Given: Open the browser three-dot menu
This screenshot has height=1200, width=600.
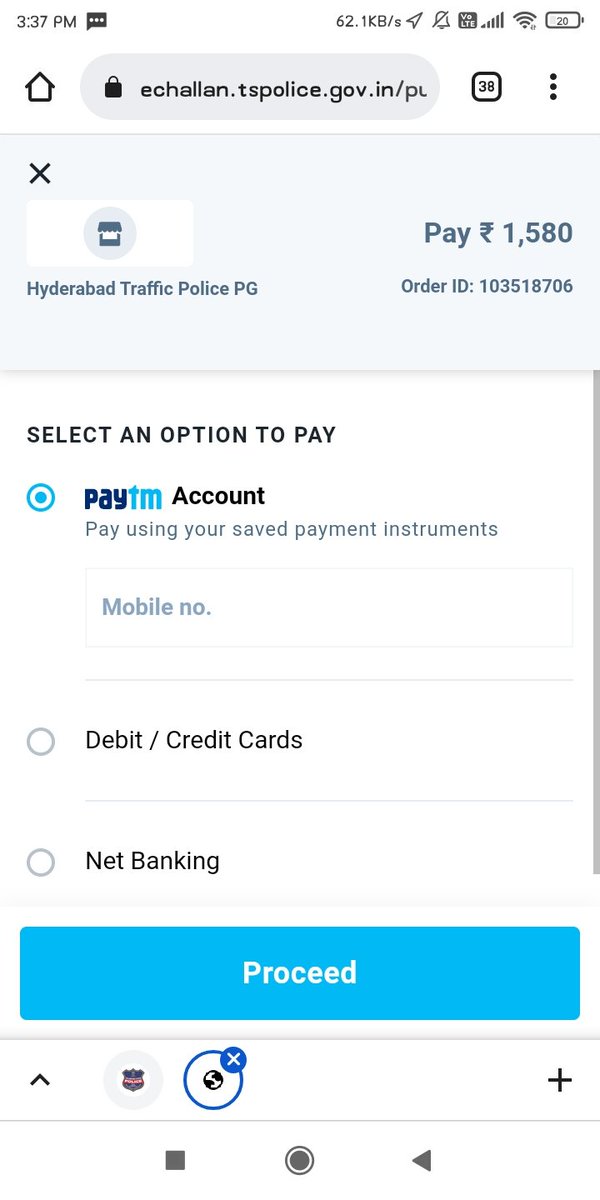Looking at the screenshot, I should [x=553, y=87].
